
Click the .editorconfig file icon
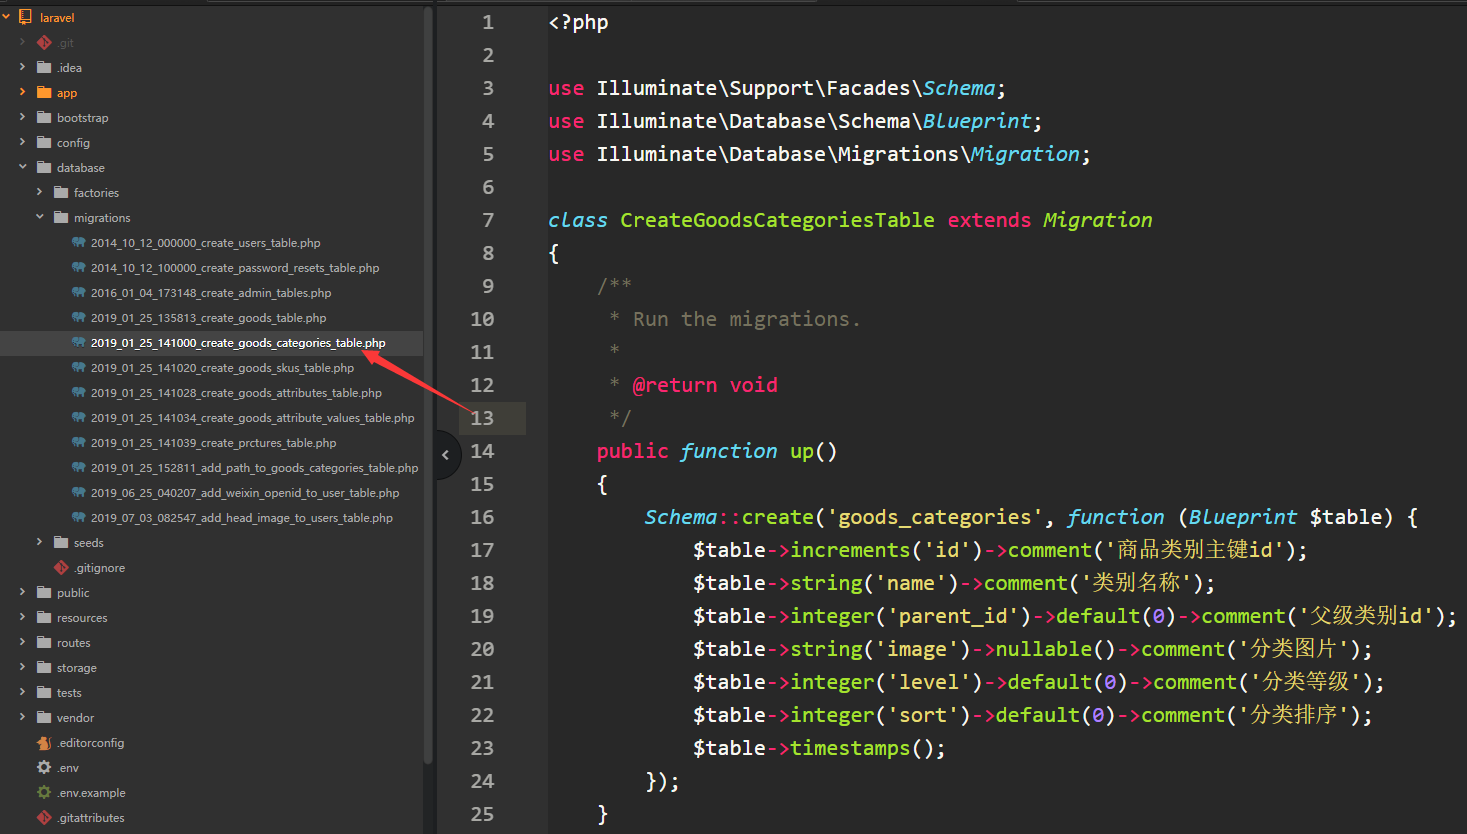point(44,742)
